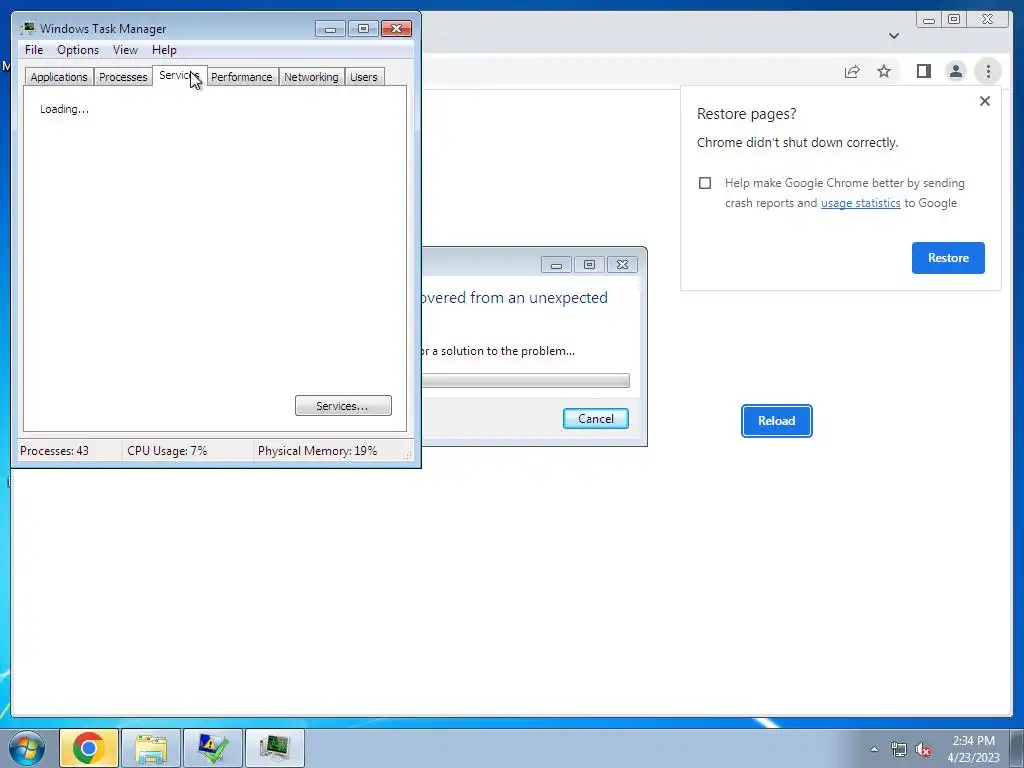Minimize the problem report dialog
The image size is (1024, 768).
[x=556, y=264]
